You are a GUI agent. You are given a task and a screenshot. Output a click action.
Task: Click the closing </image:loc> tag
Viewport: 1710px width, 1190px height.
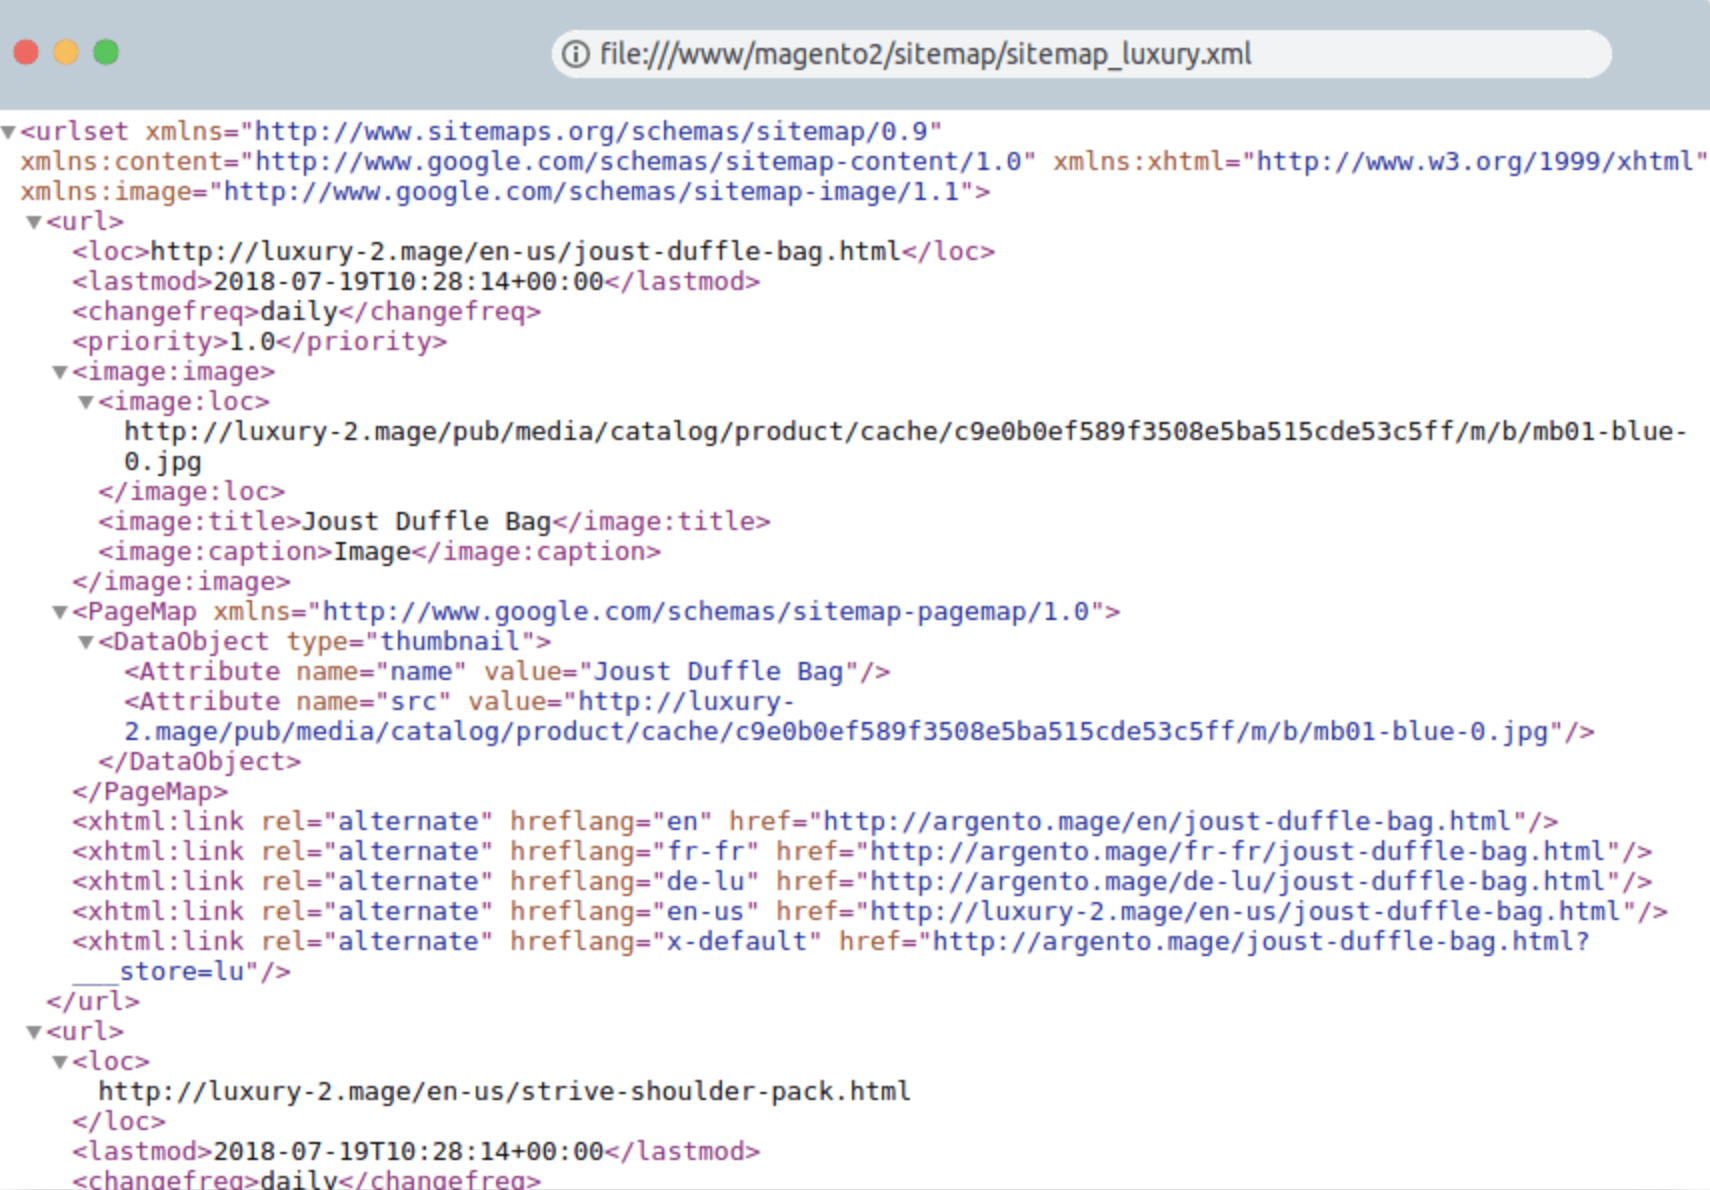click(191, 492)
